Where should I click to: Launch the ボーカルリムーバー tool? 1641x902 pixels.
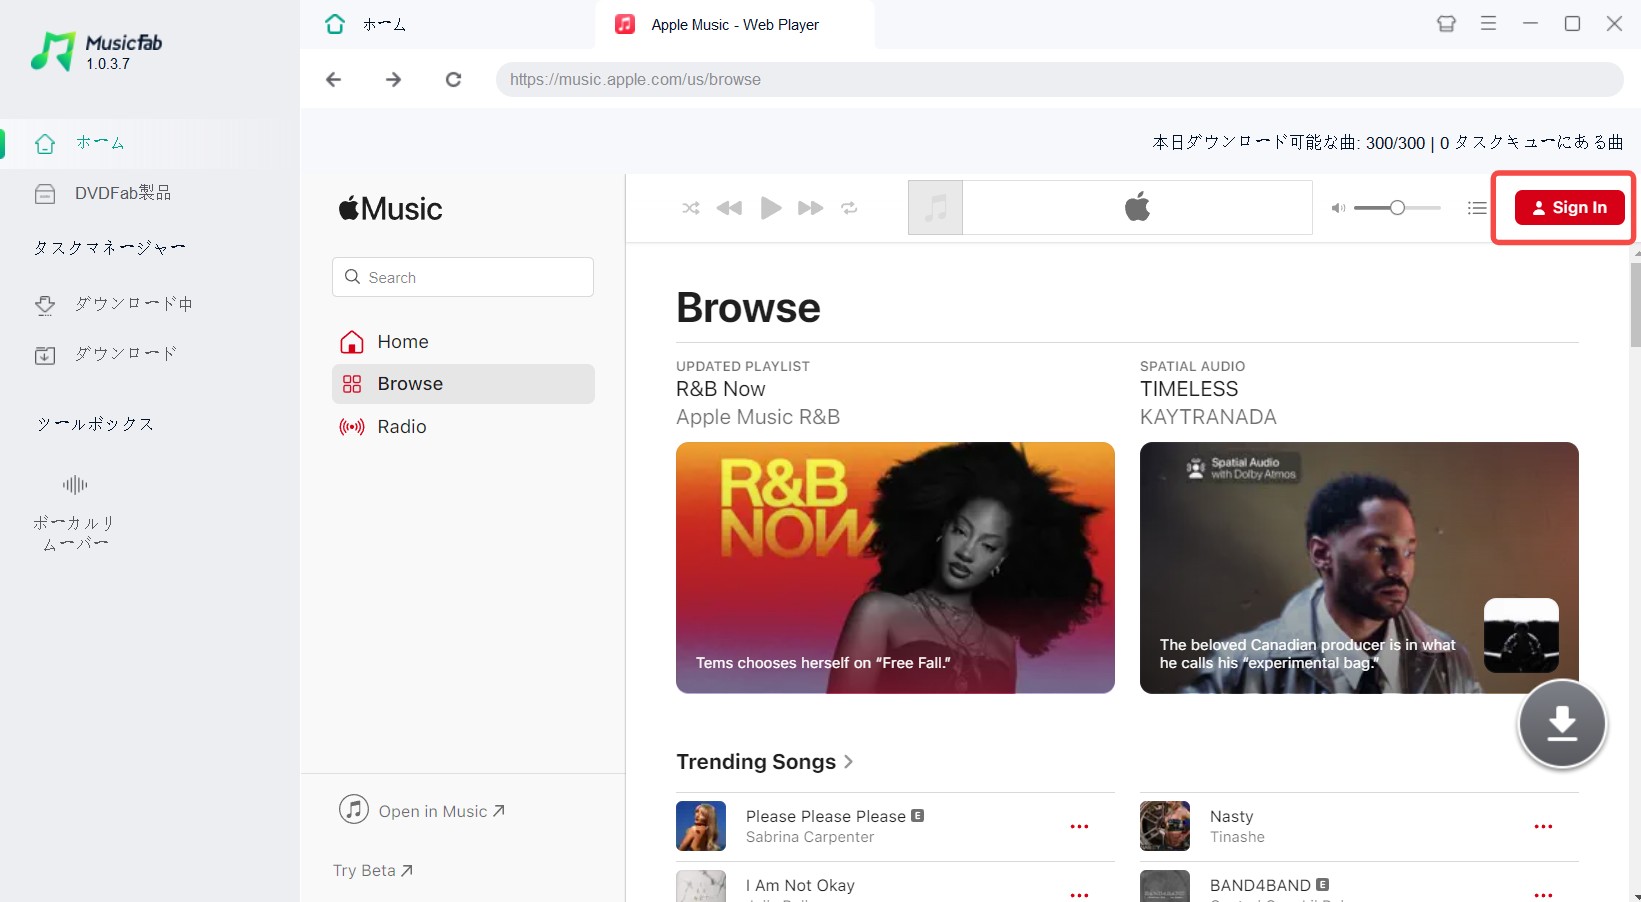click(75, 513)
